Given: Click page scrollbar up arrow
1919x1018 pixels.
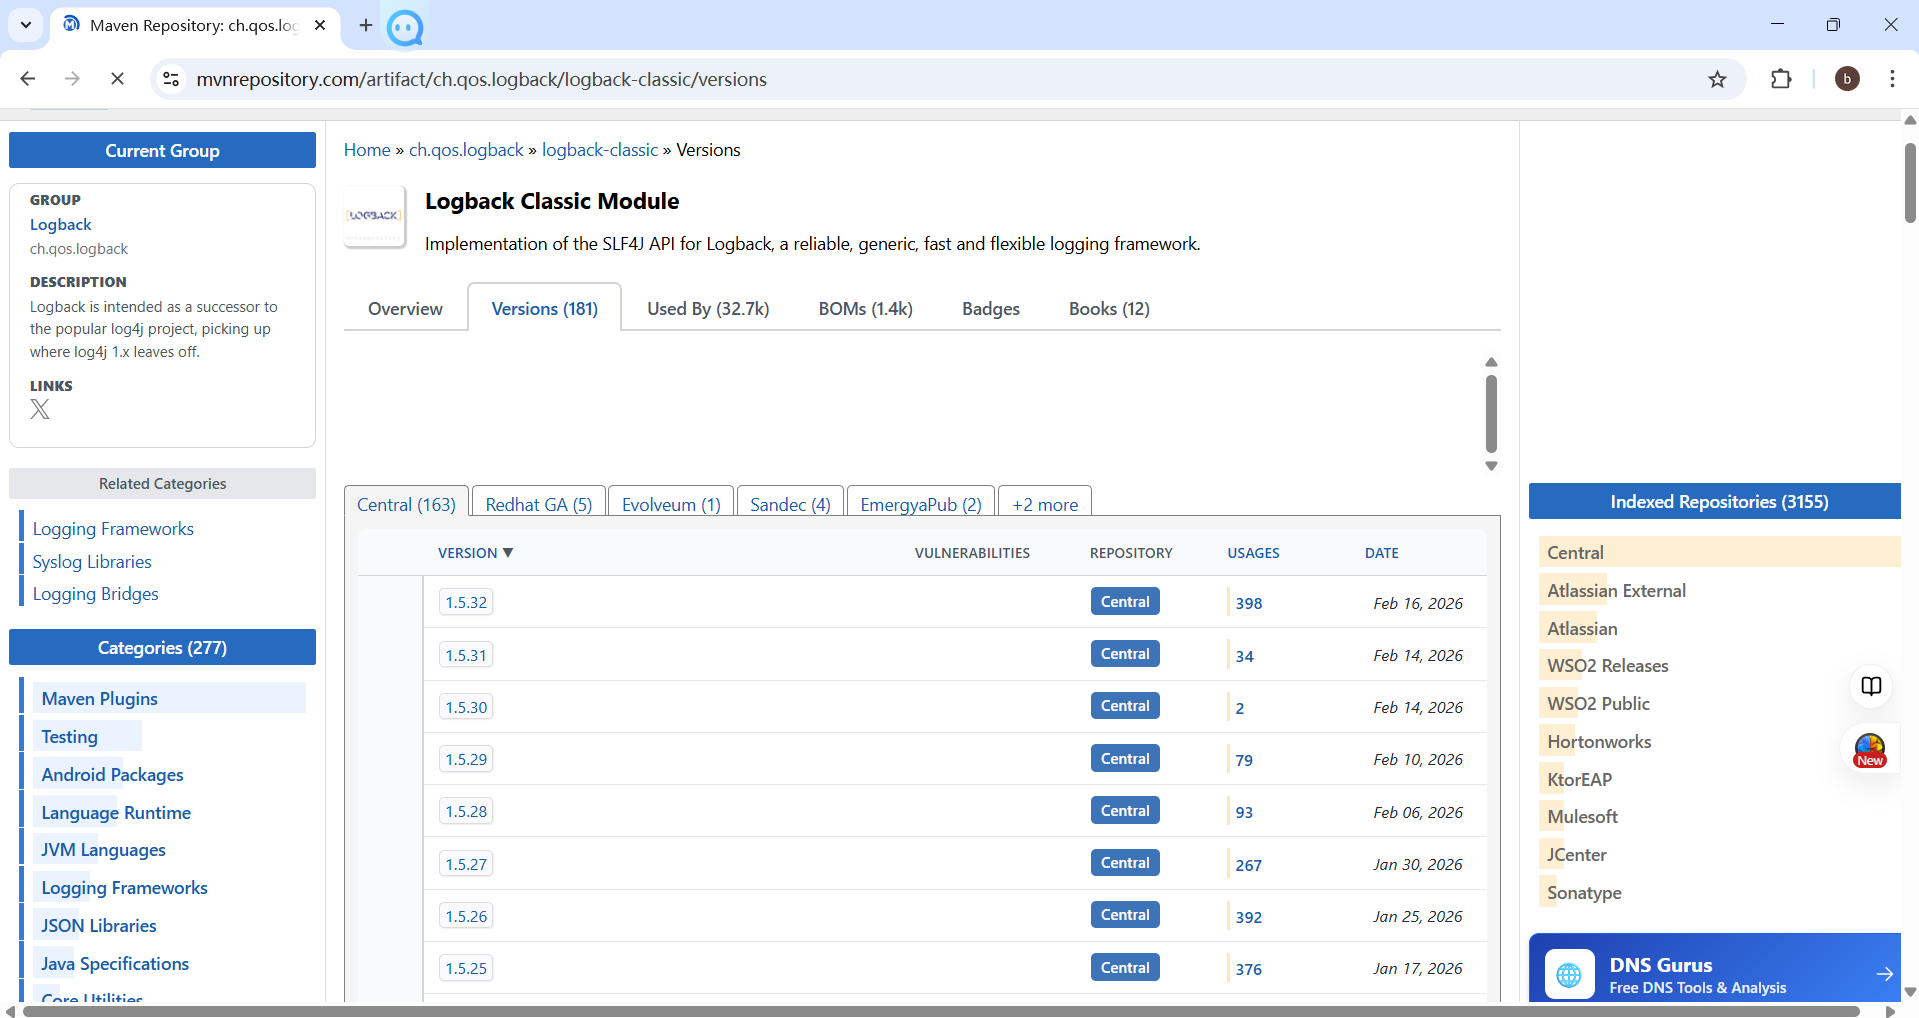Looking at the screenshot, I should (x=1910, y=120).
